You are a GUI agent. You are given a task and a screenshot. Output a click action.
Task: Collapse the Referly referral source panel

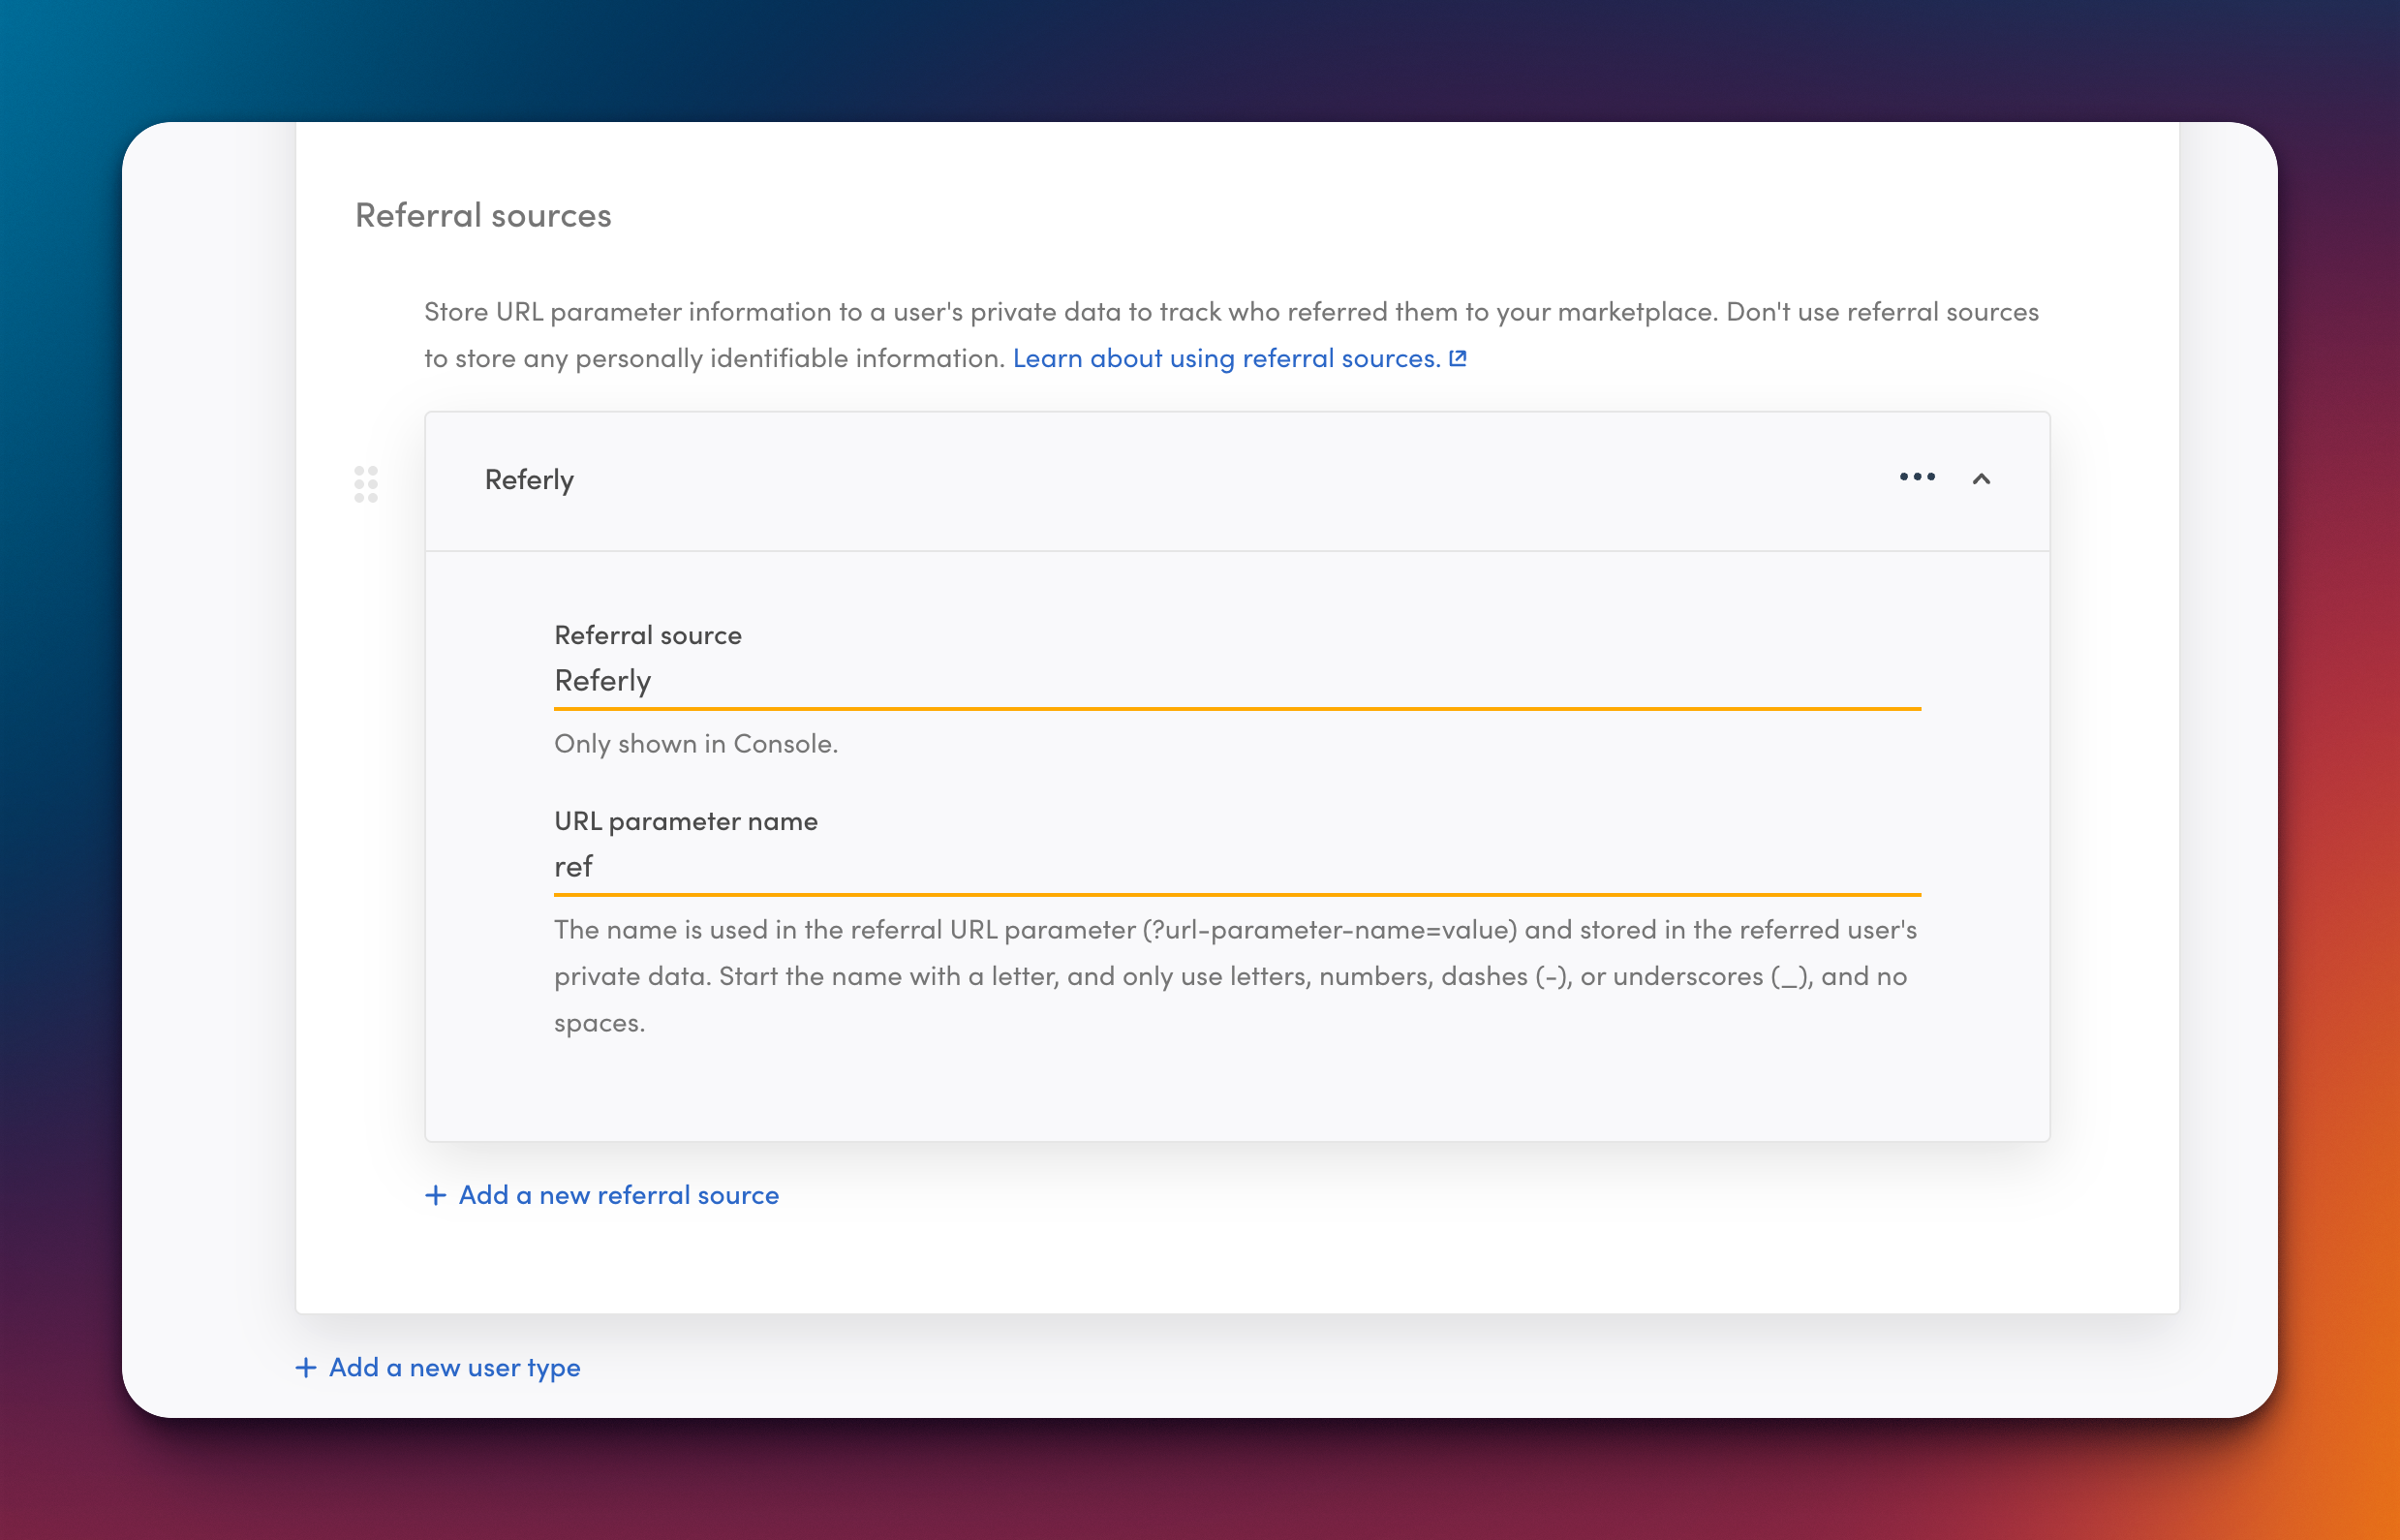click(x=1981, y=479)
